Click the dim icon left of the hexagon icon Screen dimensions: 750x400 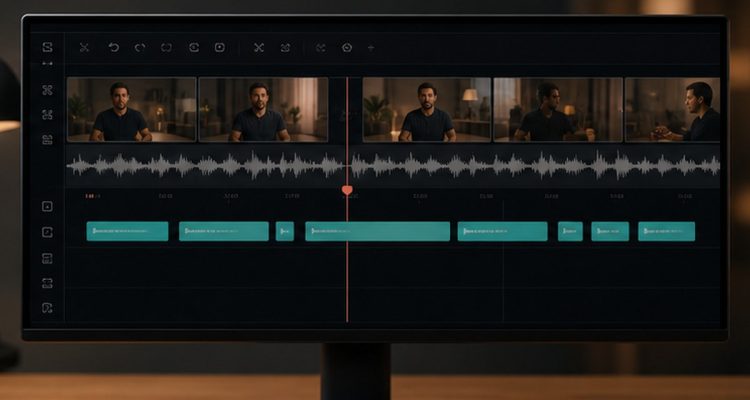(x=320, y=47)
